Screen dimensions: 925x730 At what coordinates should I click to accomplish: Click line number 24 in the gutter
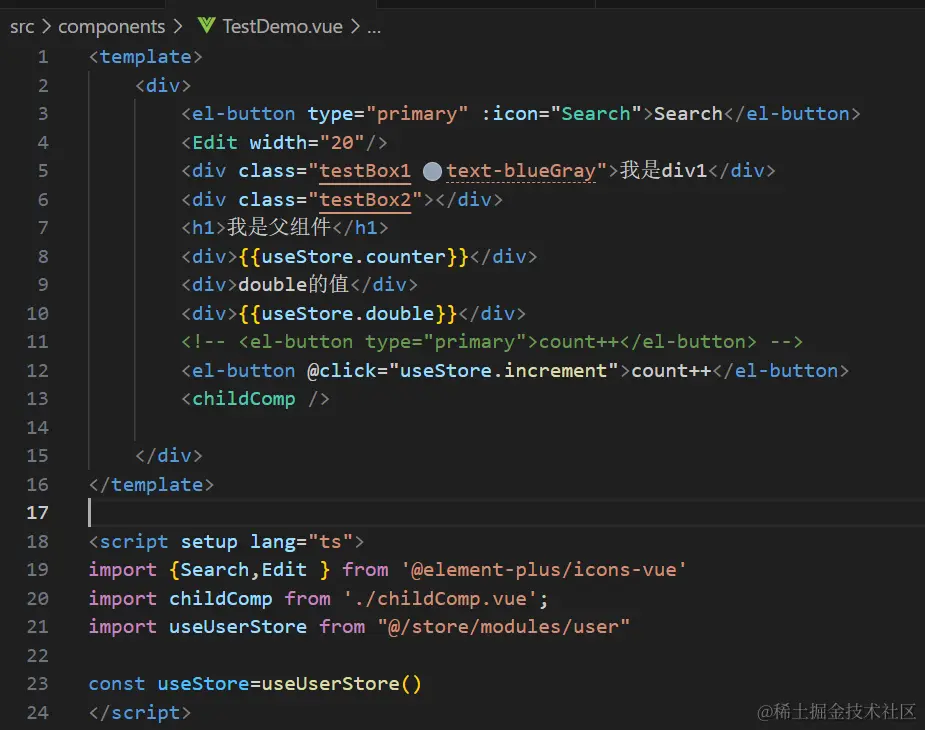tap(37, 712)
